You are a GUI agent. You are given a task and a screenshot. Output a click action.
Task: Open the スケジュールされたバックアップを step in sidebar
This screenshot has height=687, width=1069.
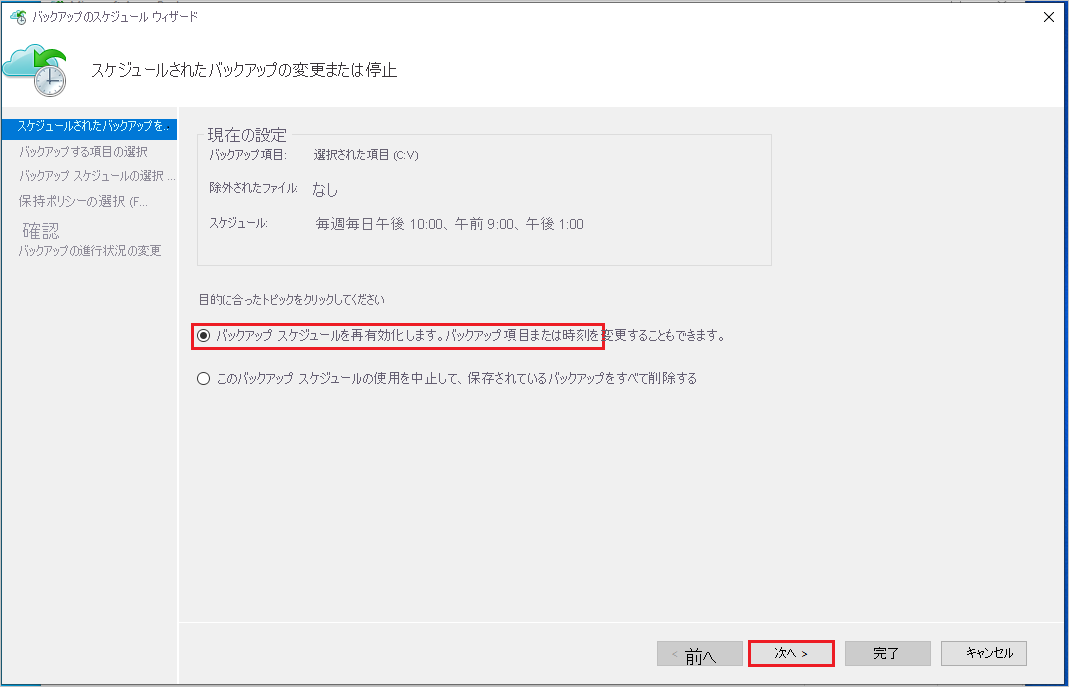[x=89, y=127]
